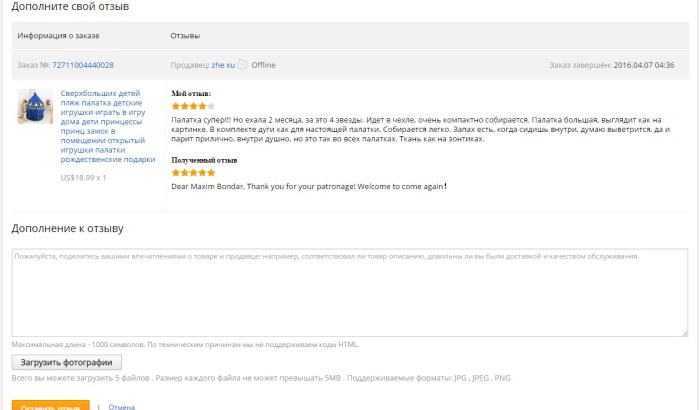Click the Отзывы column header
Image resolution: width=700 pixels, height=410 pixels.
(186, 36)
